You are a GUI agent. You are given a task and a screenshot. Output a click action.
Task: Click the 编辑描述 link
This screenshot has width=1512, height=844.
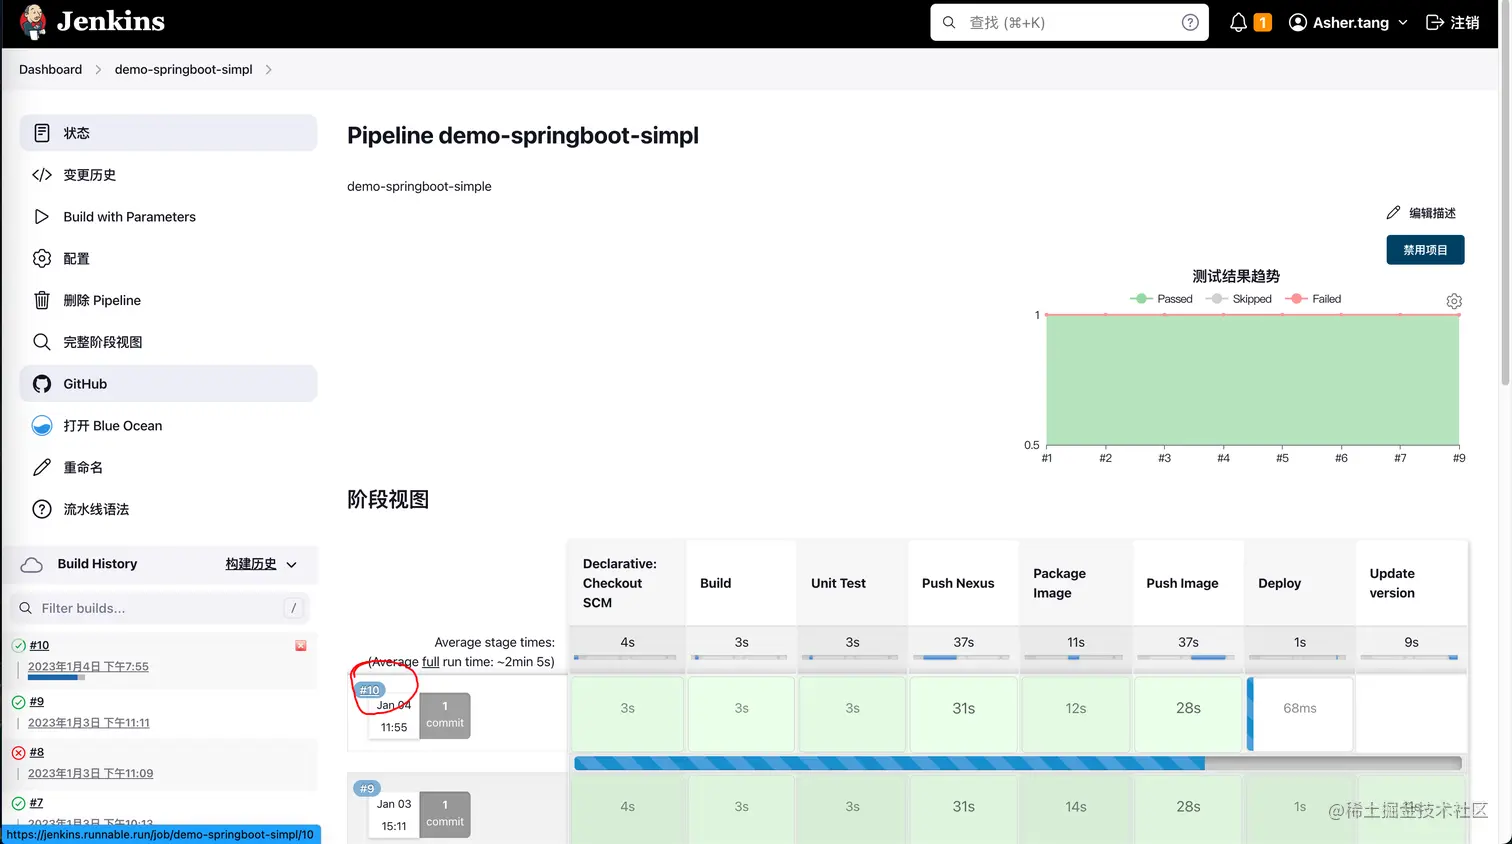coord(1421,212)
